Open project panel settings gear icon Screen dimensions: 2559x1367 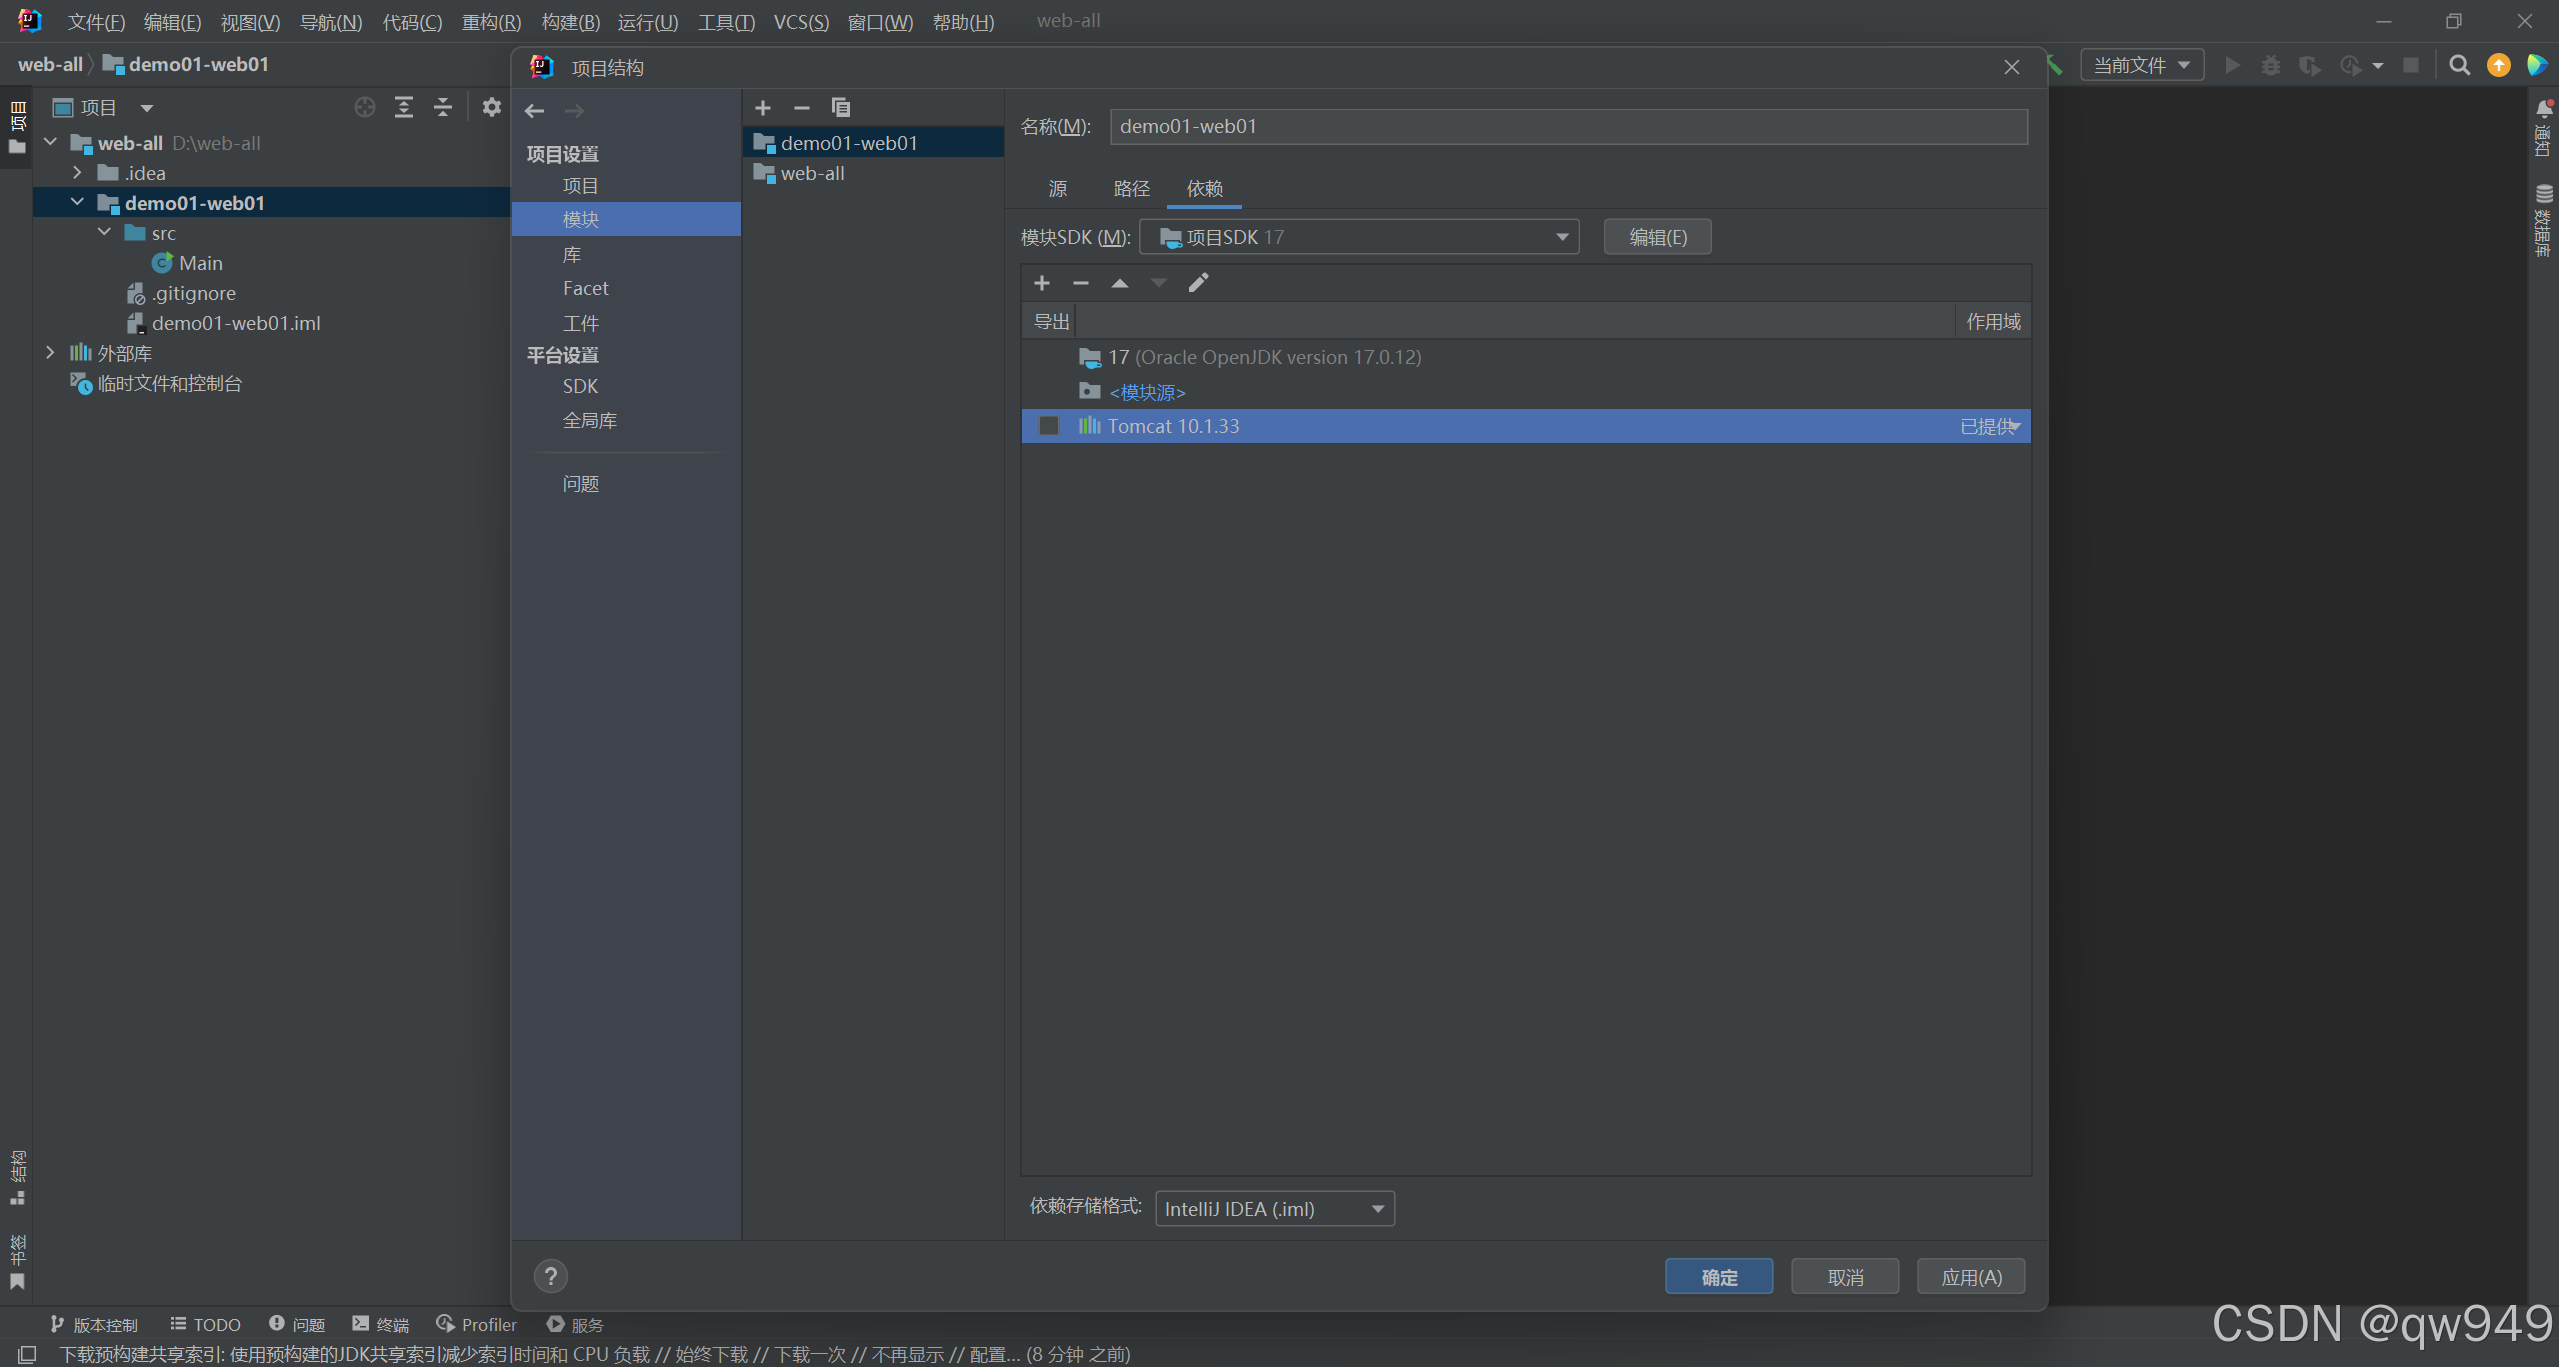[491, 107]
